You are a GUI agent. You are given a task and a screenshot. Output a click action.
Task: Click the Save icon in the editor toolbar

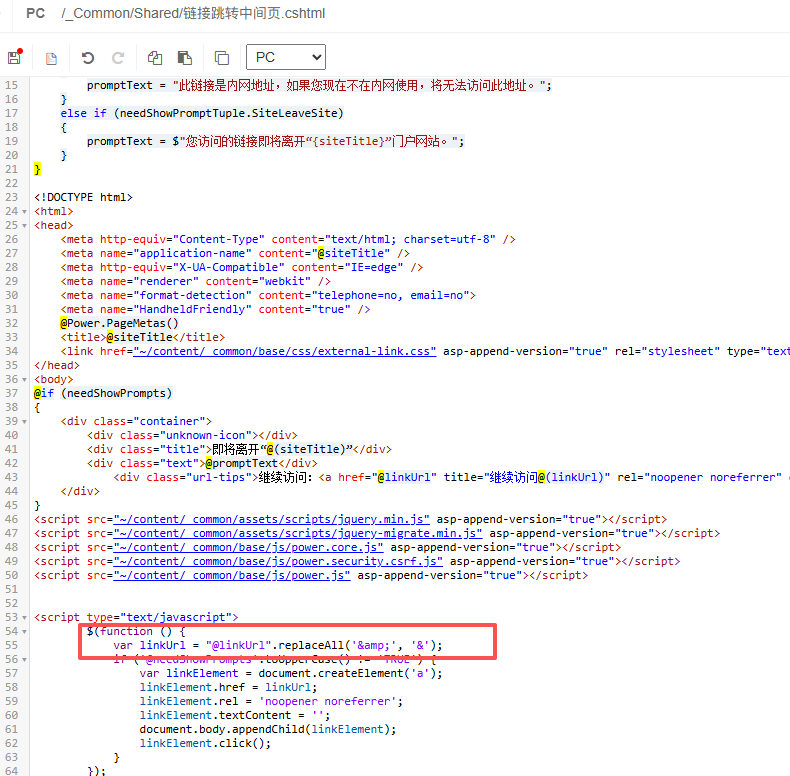[x=14, y=58]
